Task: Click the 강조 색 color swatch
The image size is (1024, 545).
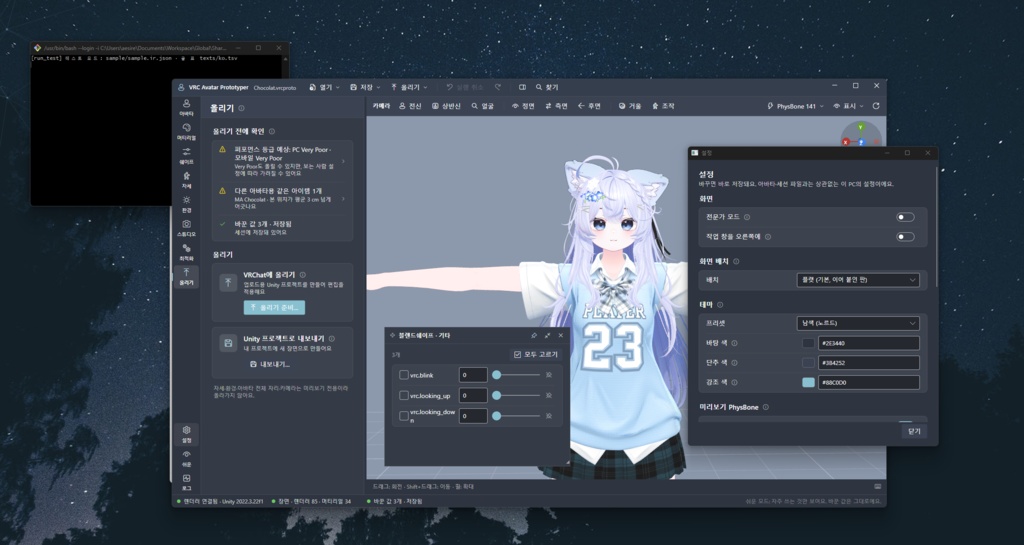Action: [808, 382]
